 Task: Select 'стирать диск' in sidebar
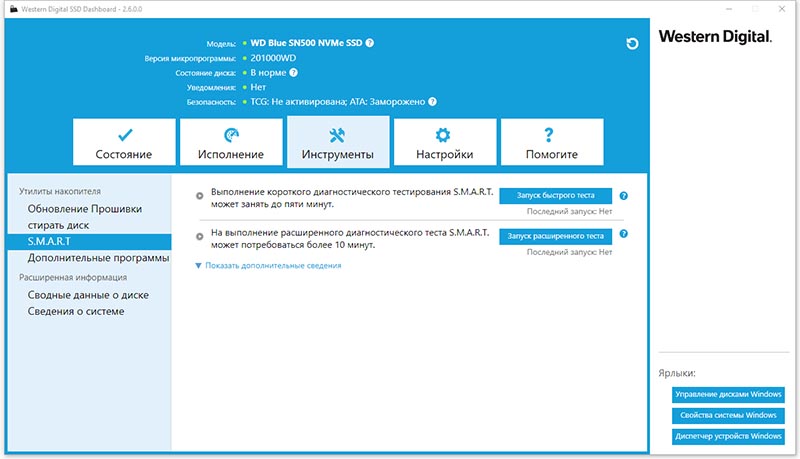(x=58, y=225)
